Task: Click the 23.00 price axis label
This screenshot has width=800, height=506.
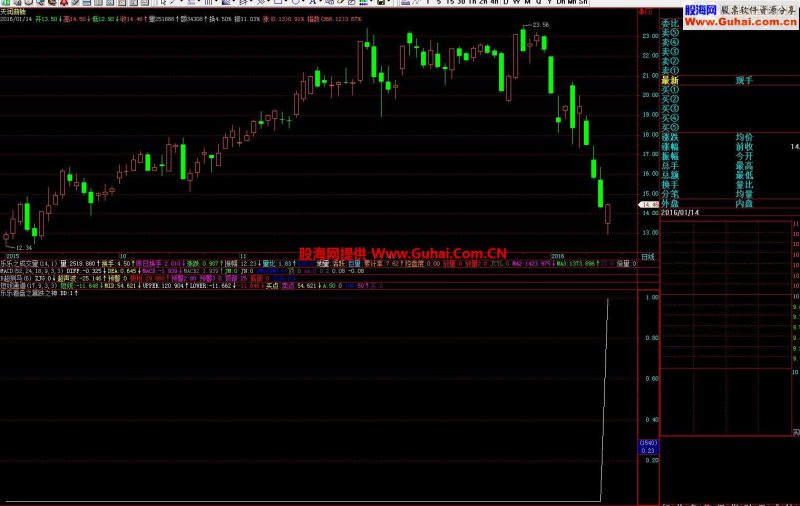Action: [650, 36]
